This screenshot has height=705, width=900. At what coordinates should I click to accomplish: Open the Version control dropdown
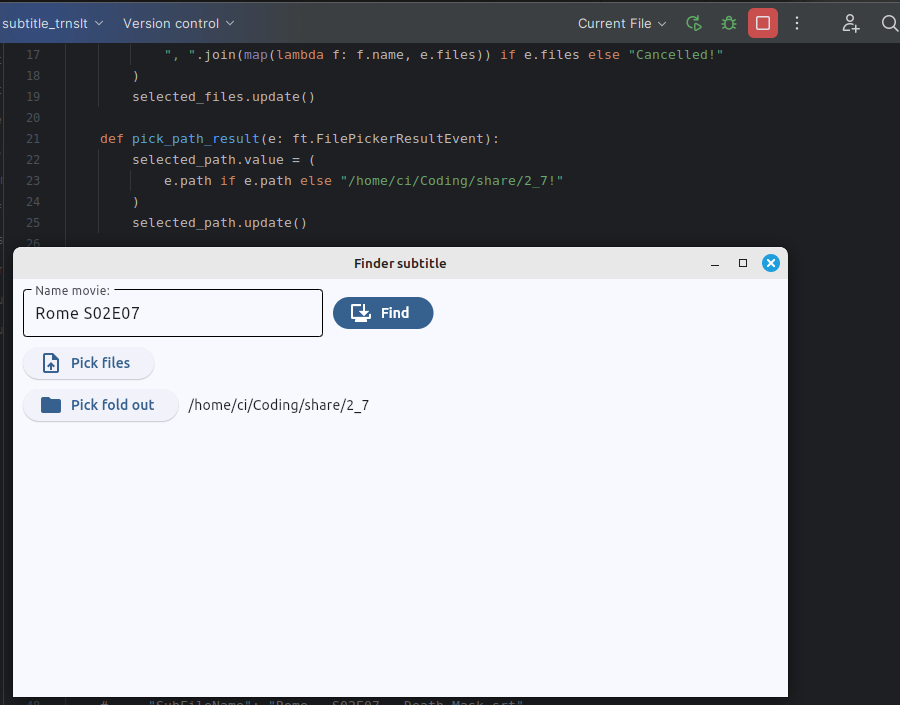[x=179, y=24]
